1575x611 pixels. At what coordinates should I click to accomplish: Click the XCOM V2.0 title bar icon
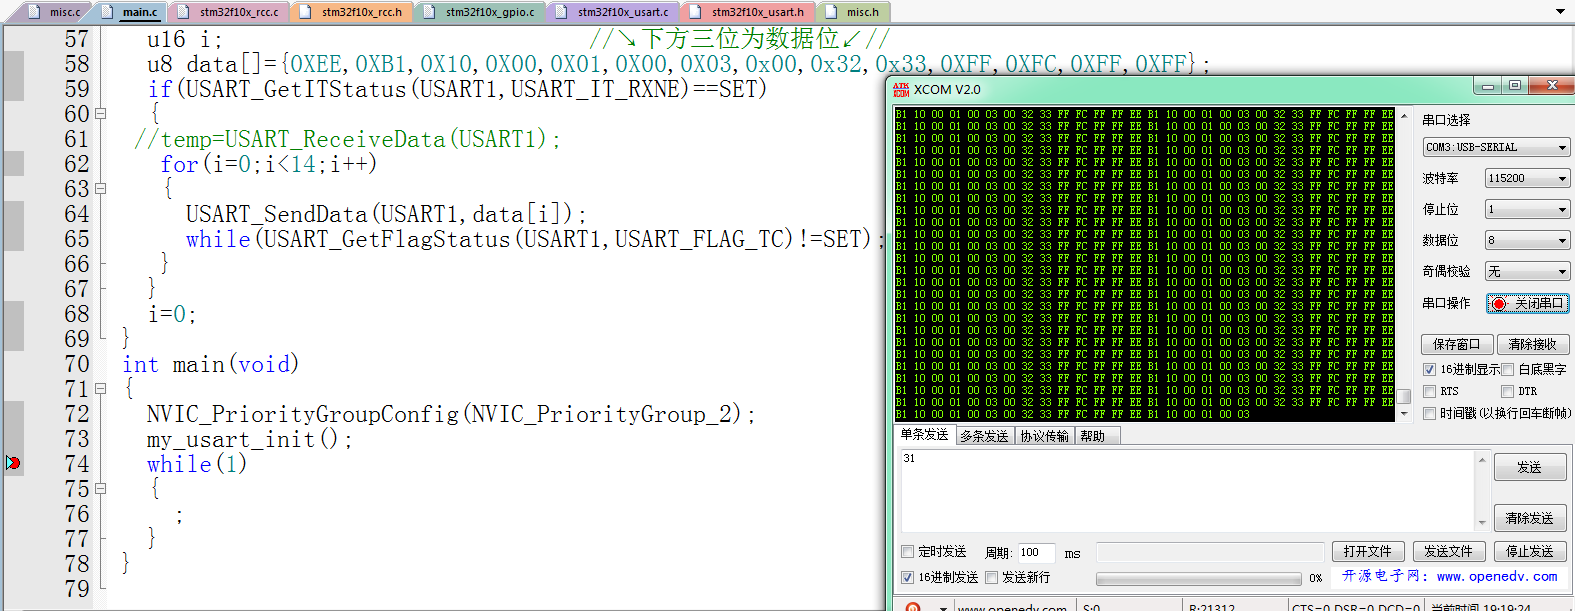tap(901, 89)
